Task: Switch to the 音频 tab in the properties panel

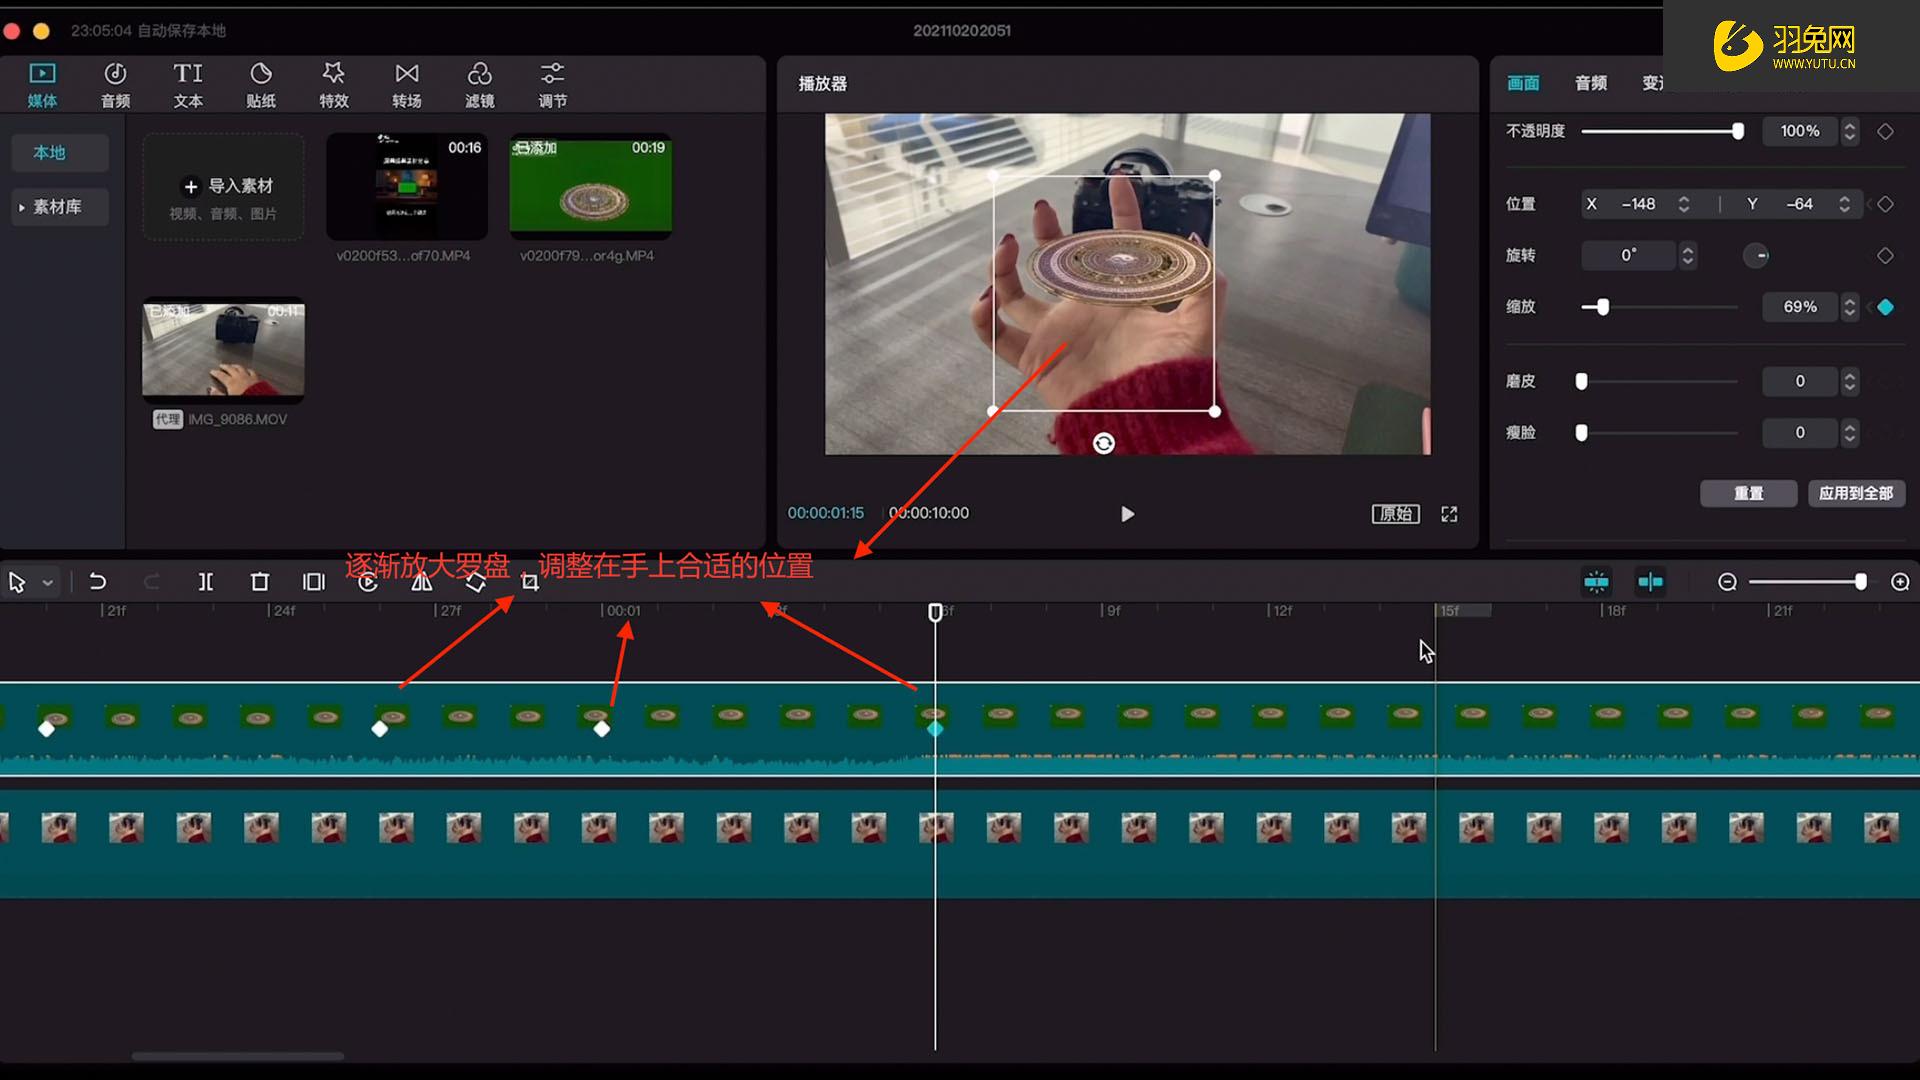Action: (x=1591, y=83)
